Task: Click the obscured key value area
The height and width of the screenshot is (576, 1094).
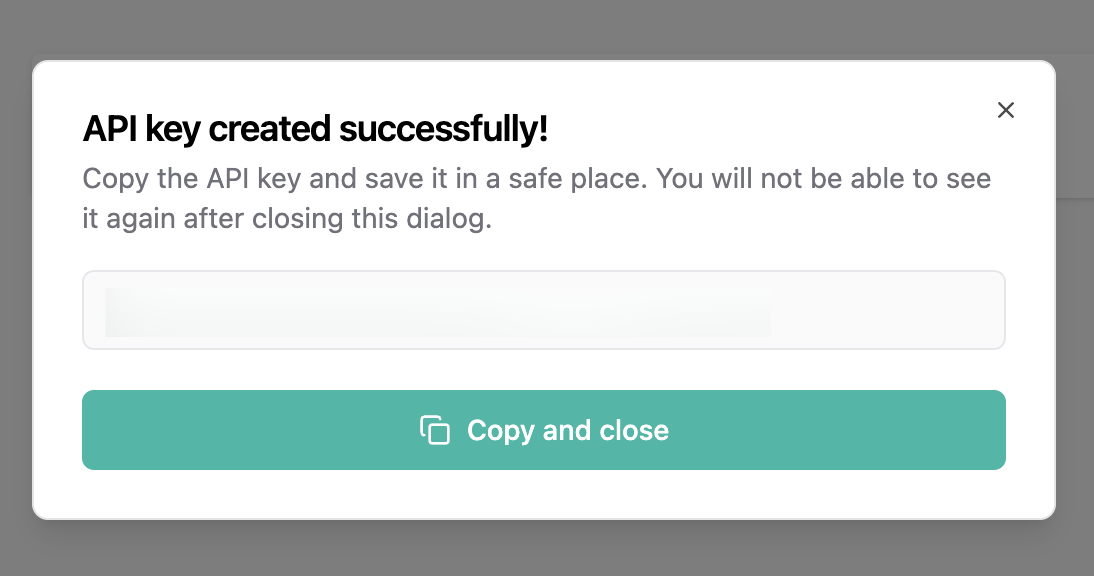Action: (440, 310)
